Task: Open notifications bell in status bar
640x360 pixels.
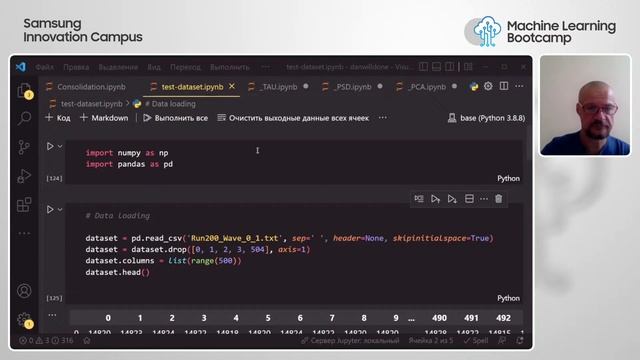Action: [520, 340]
